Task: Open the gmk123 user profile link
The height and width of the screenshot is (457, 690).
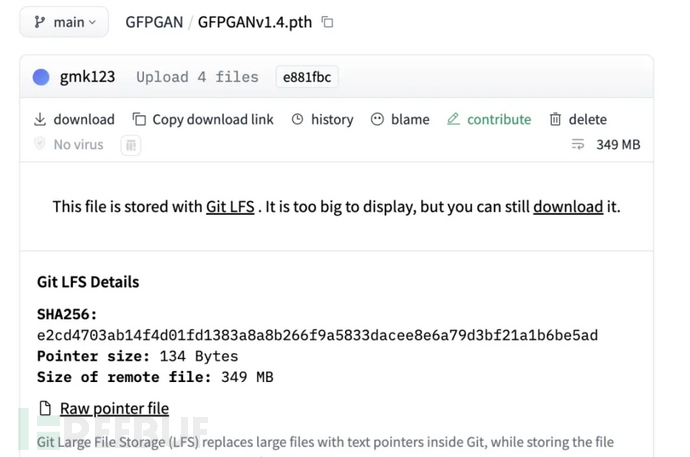Action: [x=89, y=77]
